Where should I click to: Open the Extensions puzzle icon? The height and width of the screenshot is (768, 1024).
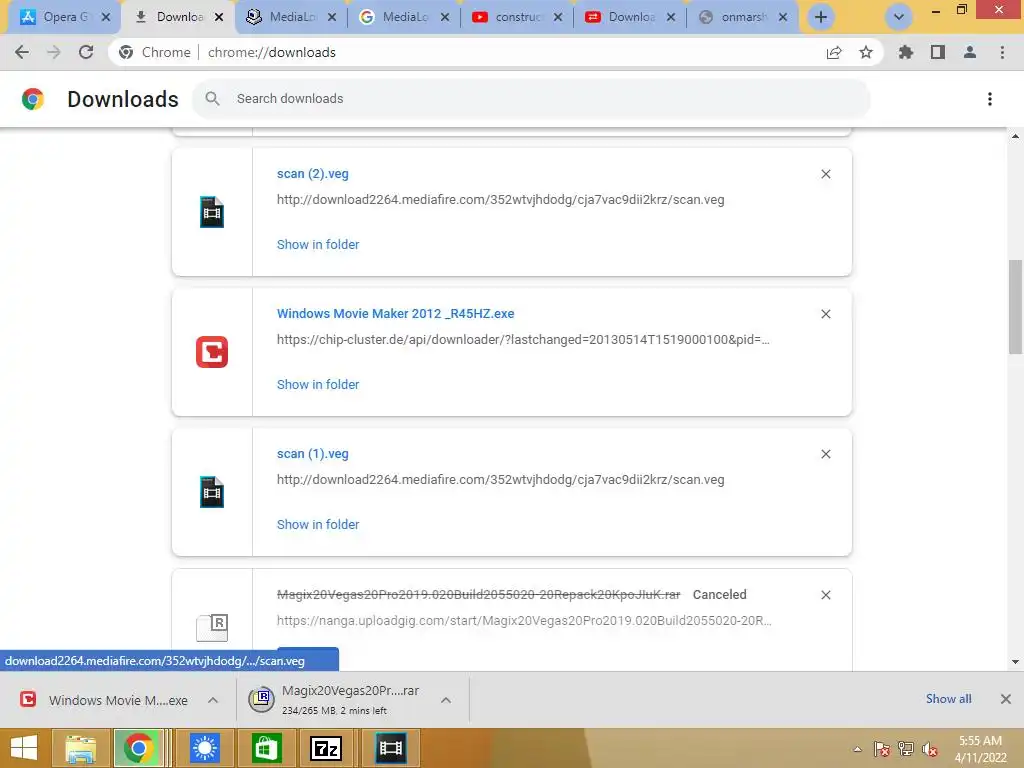[x=905, y=52]
